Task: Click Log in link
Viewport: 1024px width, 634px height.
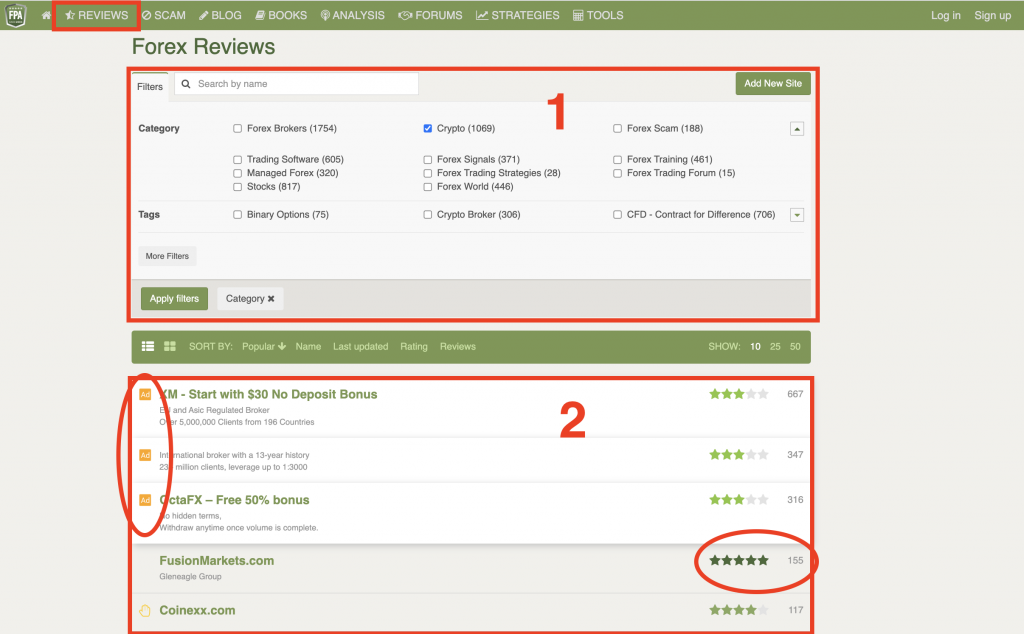Action: click(946, 15)
